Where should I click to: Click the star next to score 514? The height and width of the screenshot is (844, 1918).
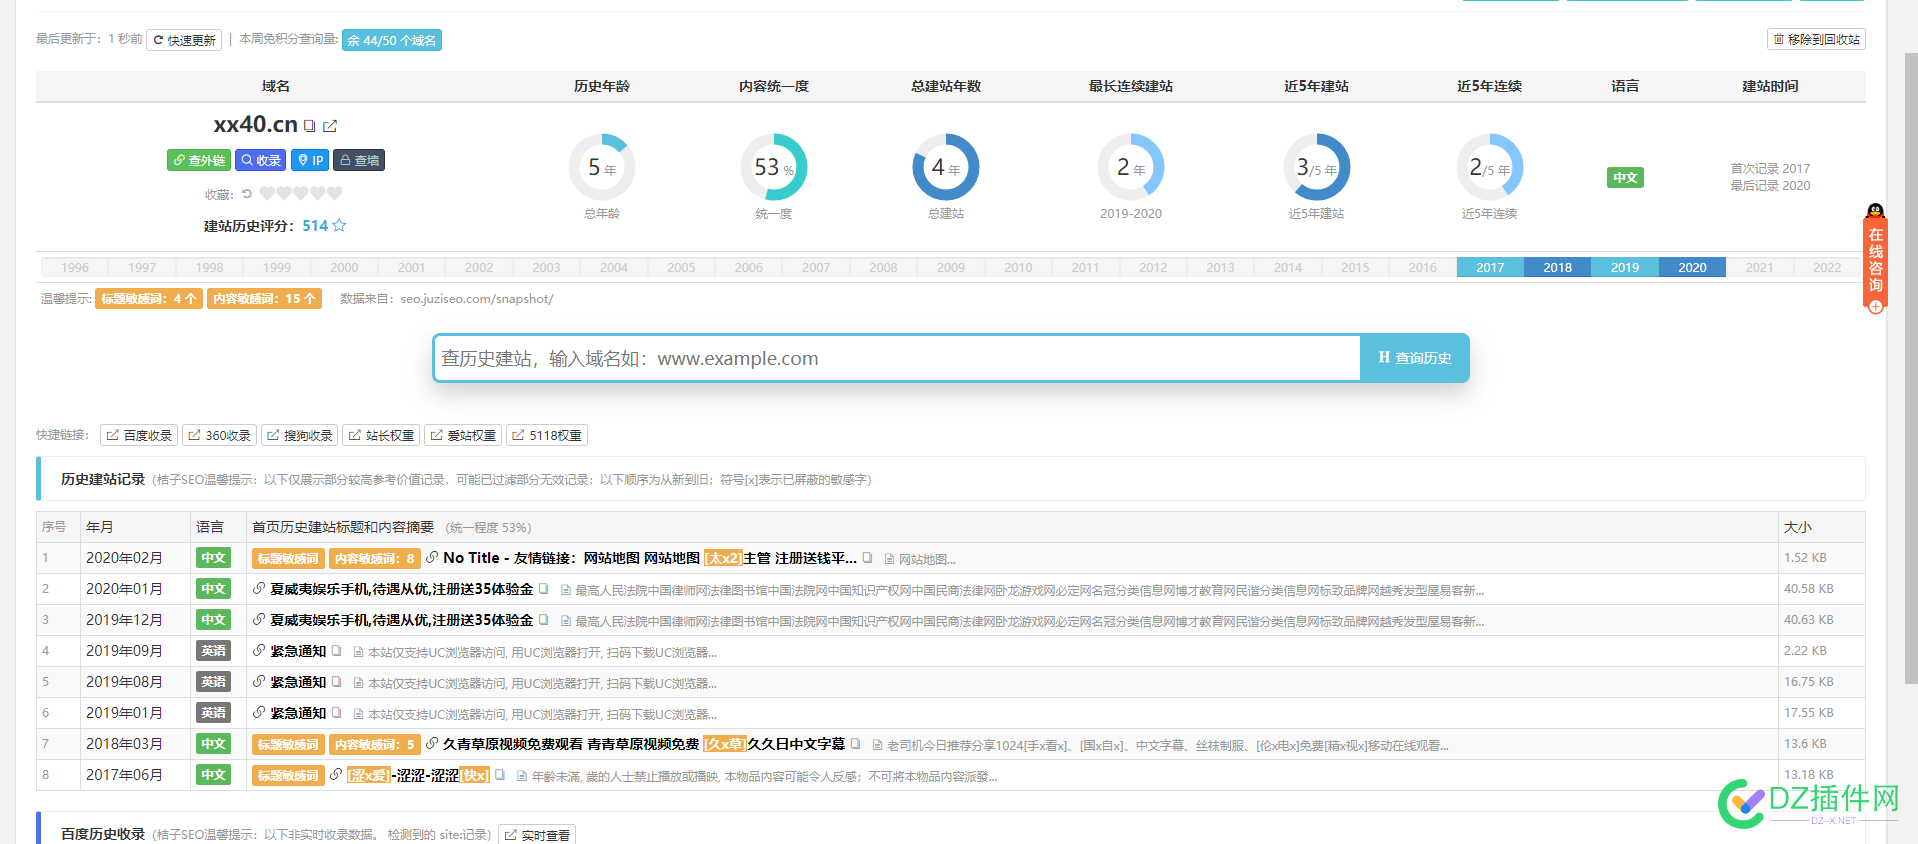click(x=339, y=225)
